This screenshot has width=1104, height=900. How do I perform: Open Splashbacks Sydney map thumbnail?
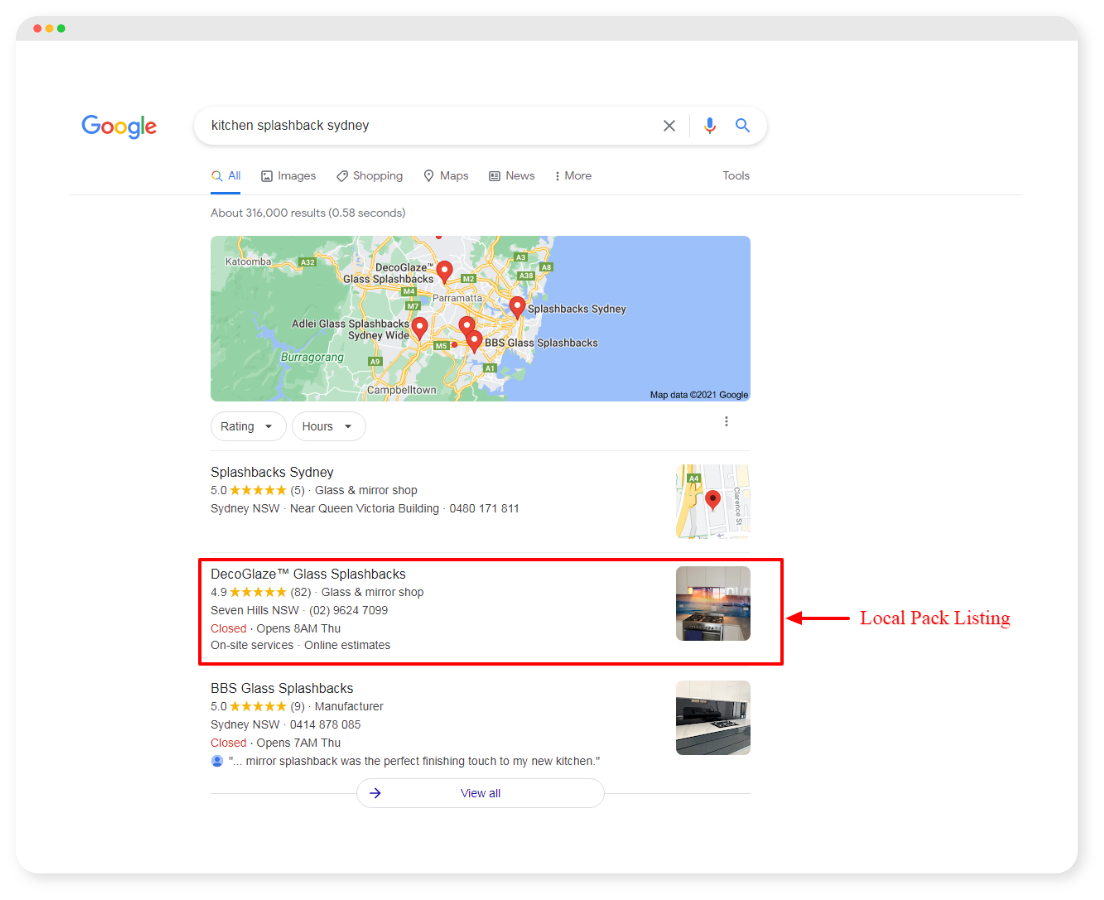pyautogui.click(x=713, y=501)
